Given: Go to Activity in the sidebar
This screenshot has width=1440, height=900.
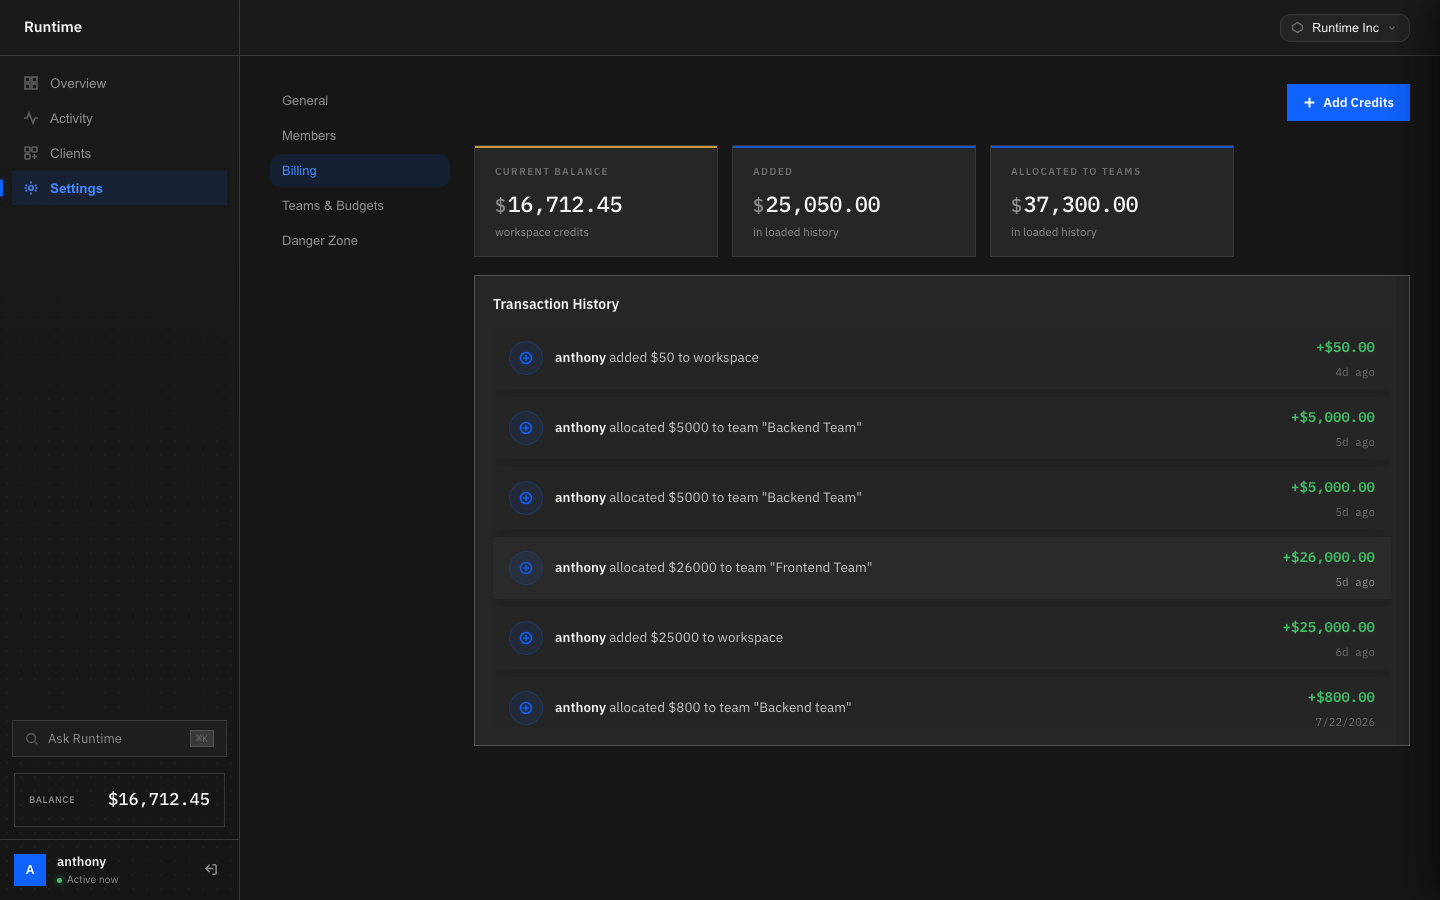Looking at the screenshot, I should [119, 118].
